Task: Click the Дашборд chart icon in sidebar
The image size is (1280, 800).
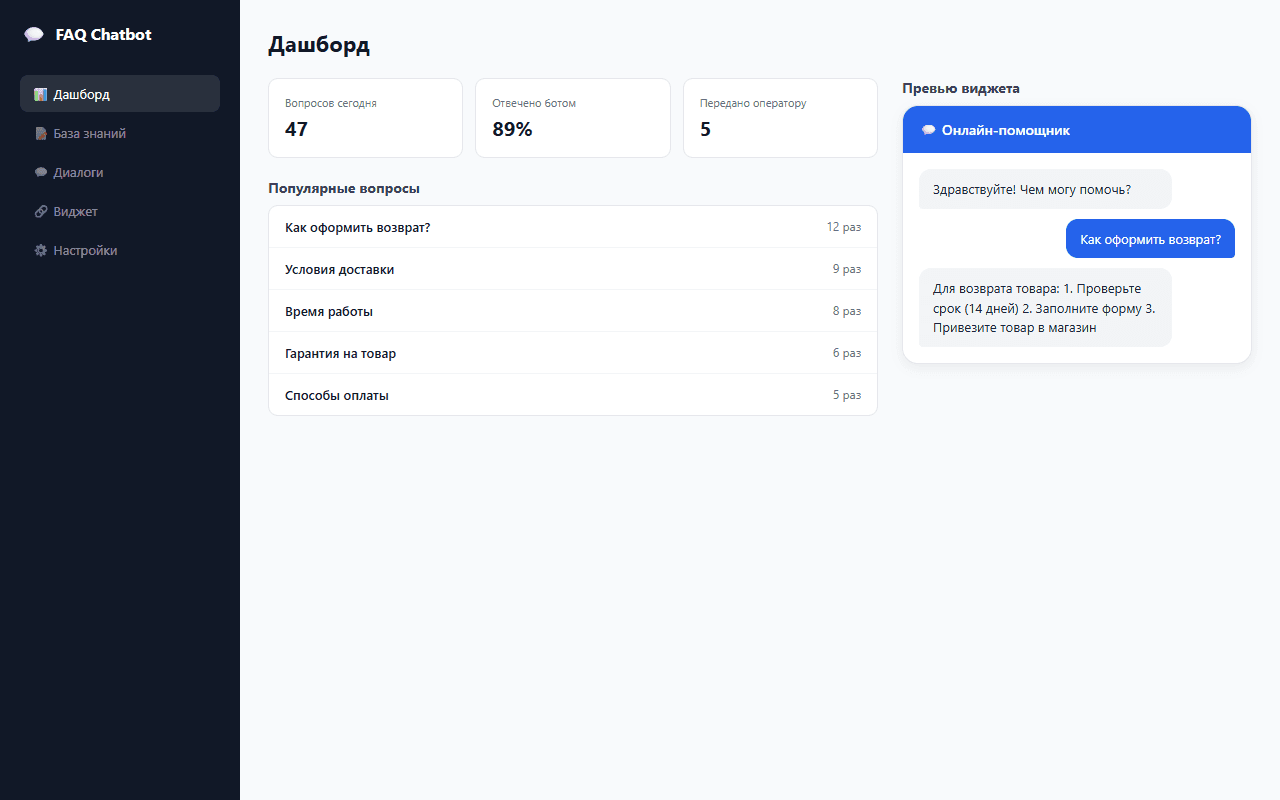Action: [x=41, y=94]
